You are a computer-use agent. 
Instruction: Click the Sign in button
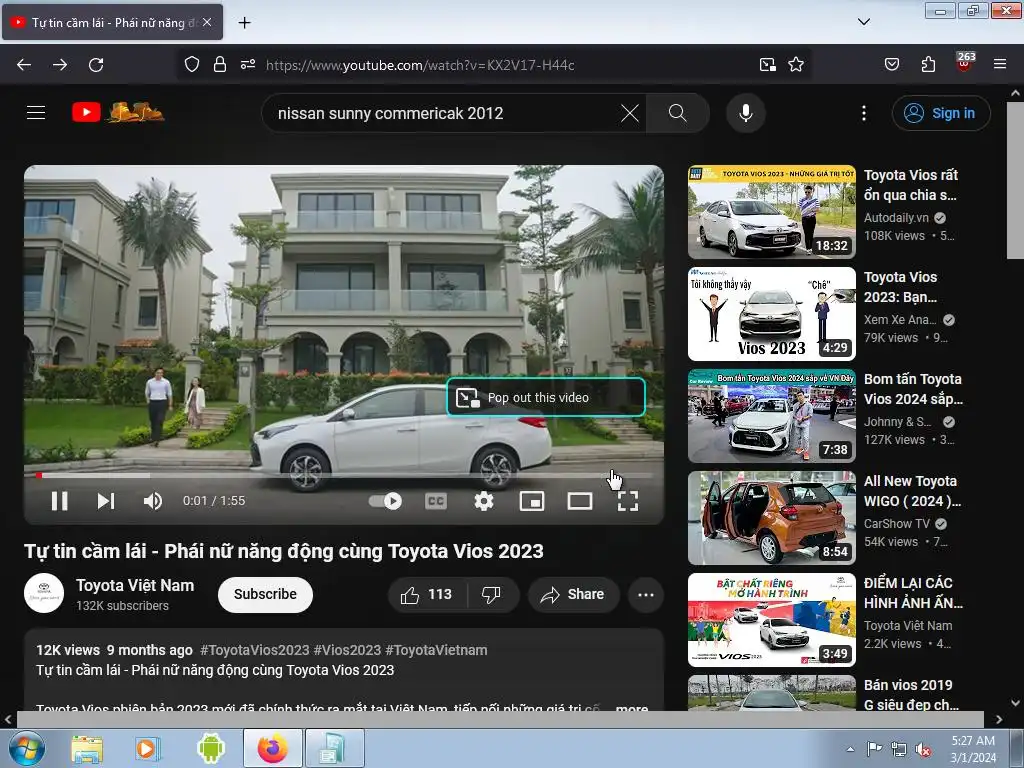941,113
